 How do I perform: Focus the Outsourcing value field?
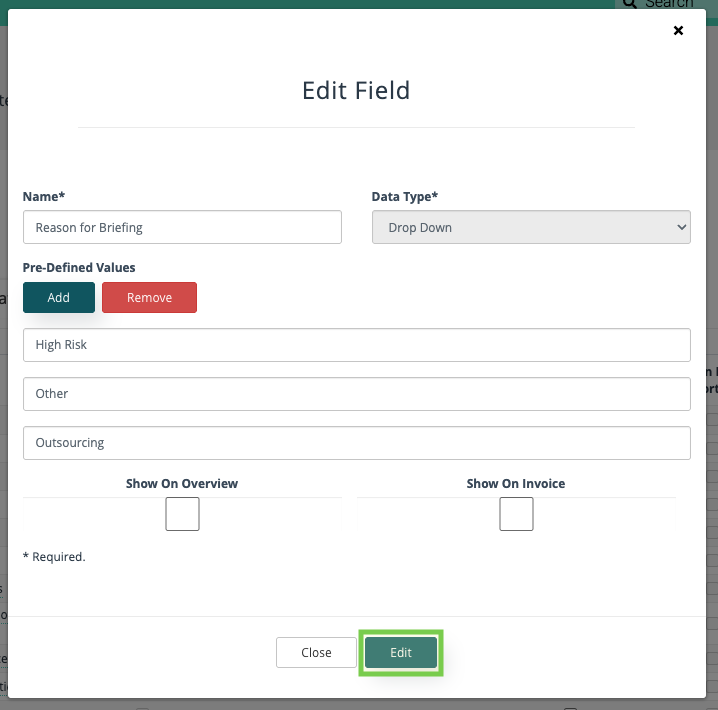click(356, 442)
